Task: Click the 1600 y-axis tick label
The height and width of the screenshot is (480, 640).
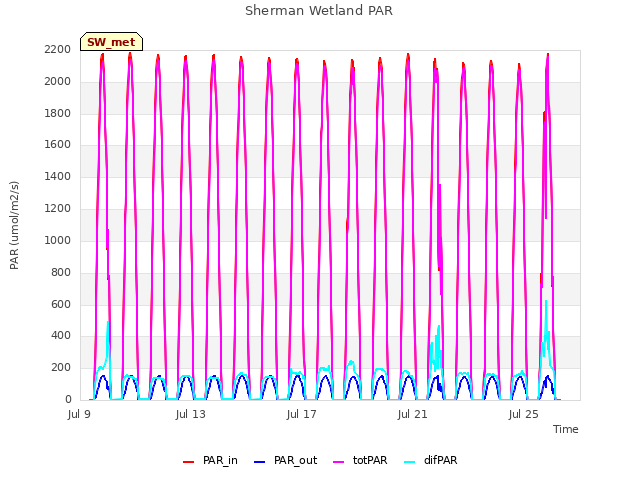Action: (x=58, y=144)
